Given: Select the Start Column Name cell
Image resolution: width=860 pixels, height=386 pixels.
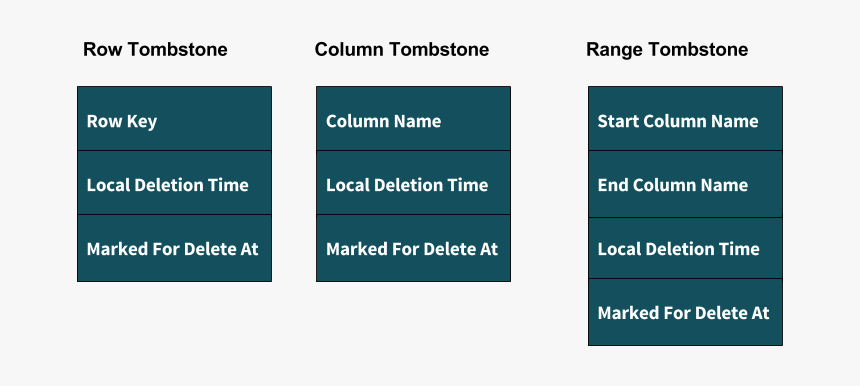Looking at the screenshot, I should (x=686, y=118).
